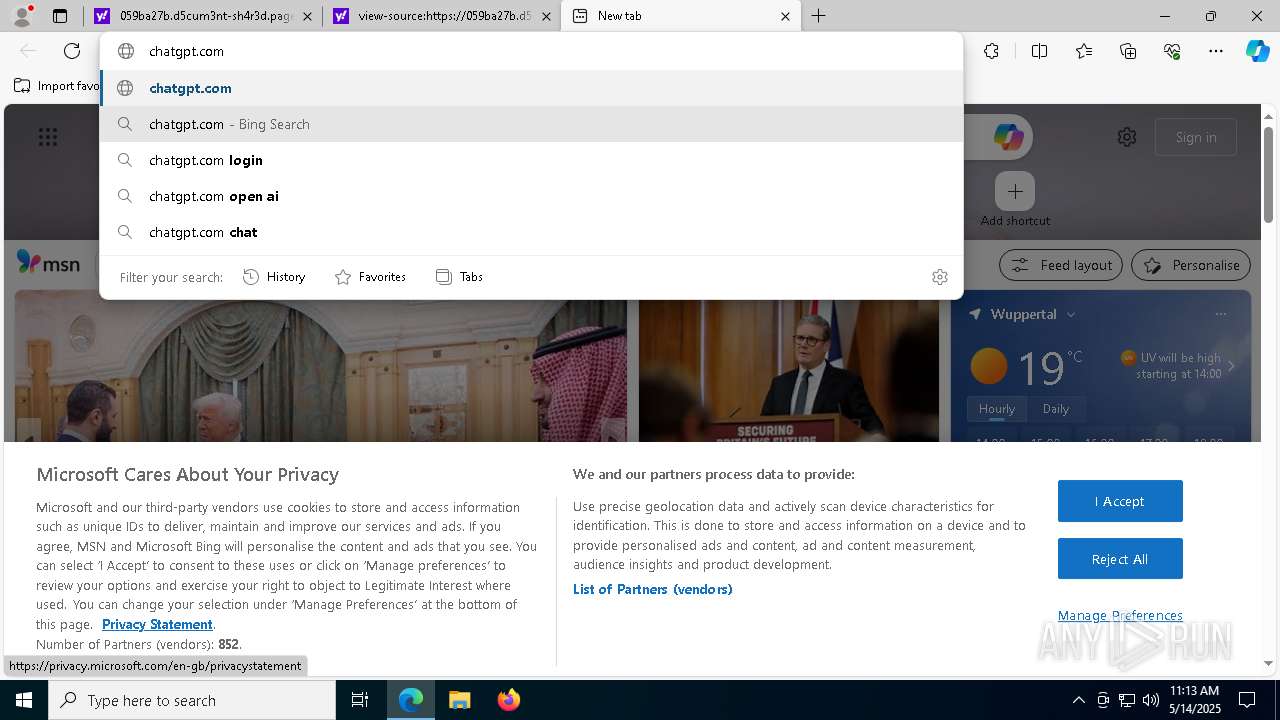The width and height of the screenshot is (1280, 720).
Task: Open address bar suggestion settings gear
Action: point(939,277)
